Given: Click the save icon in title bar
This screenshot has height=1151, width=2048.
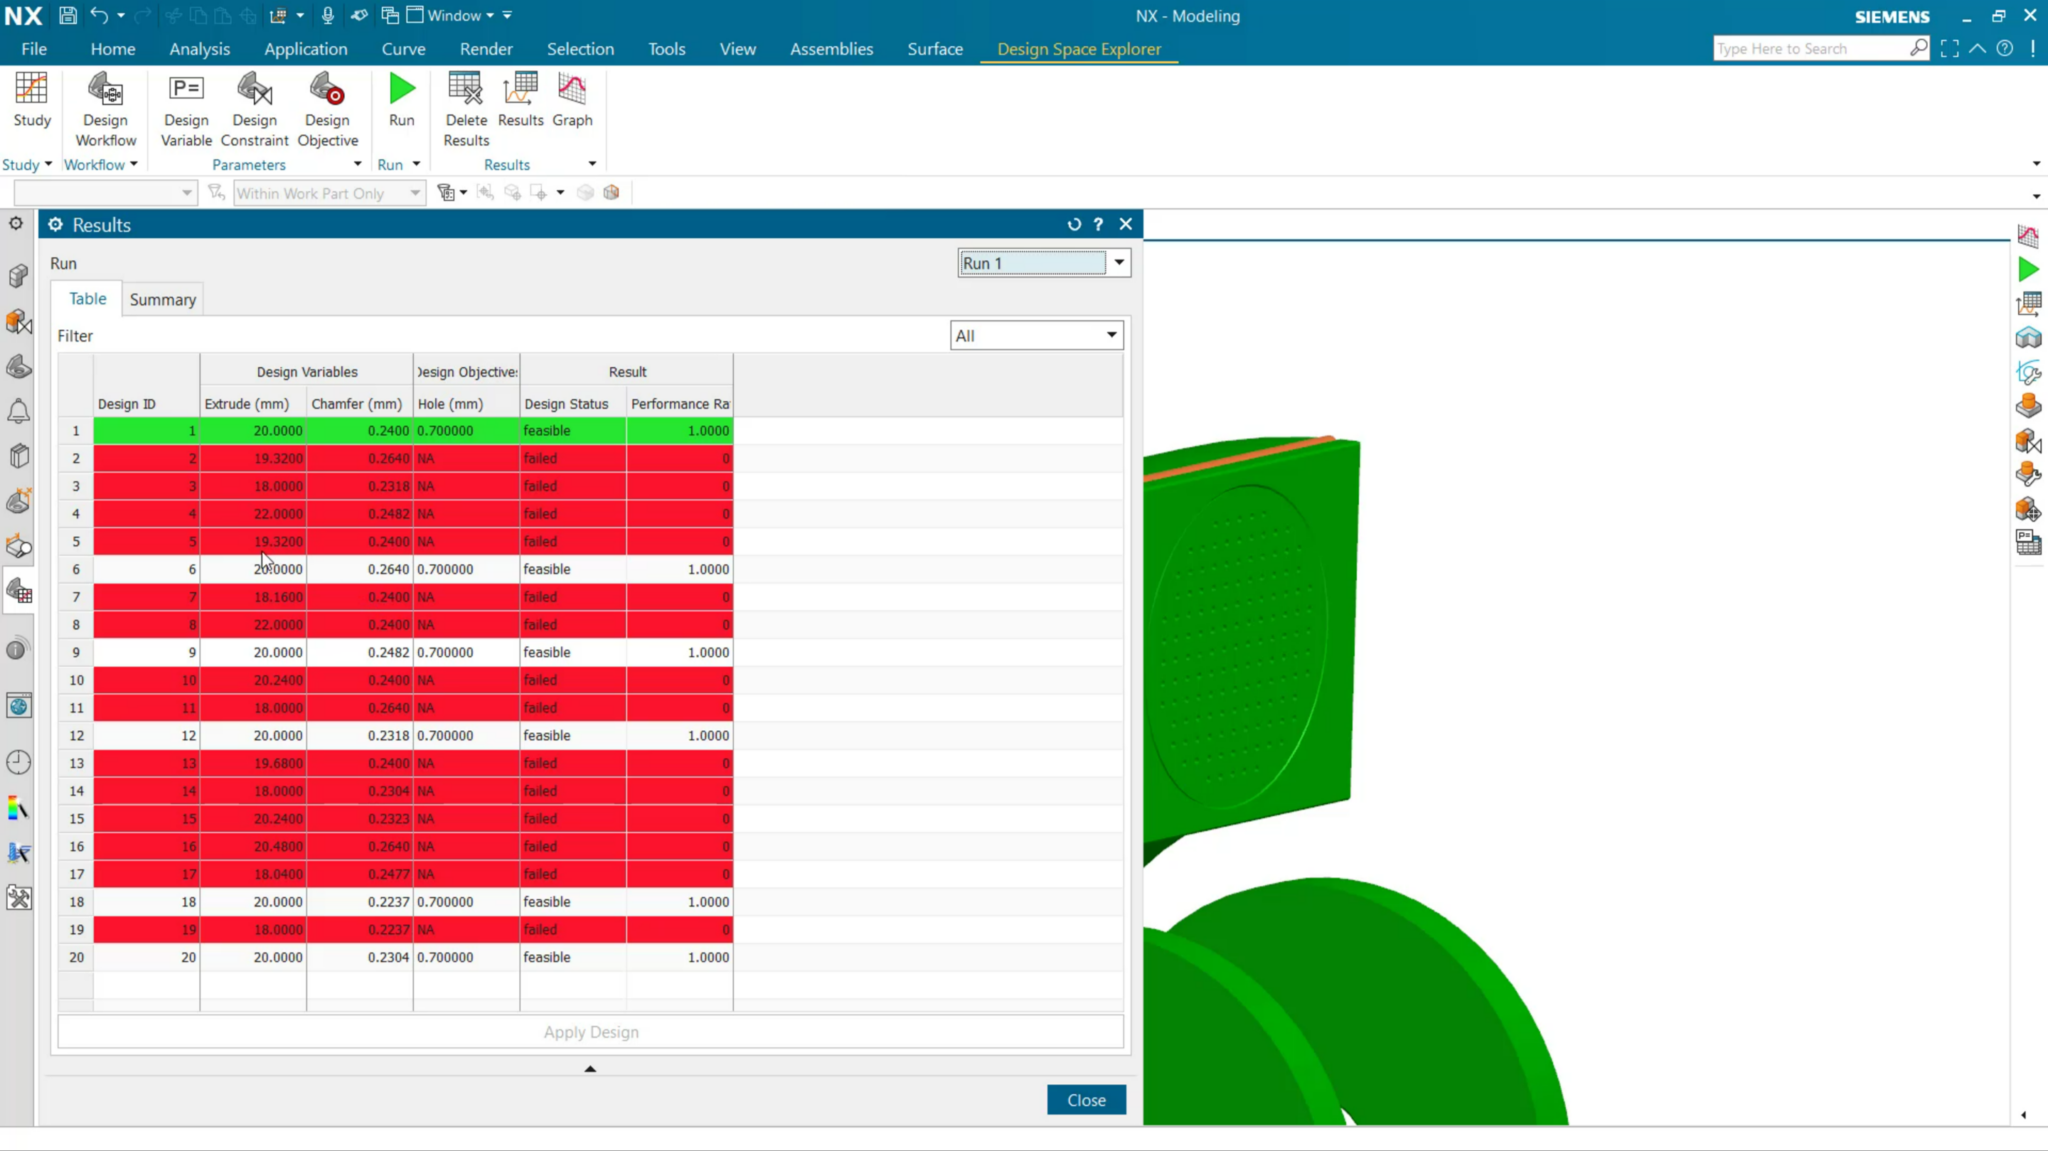Looking at the screenshot, I should pyautogui.click(x=68, y=15).
